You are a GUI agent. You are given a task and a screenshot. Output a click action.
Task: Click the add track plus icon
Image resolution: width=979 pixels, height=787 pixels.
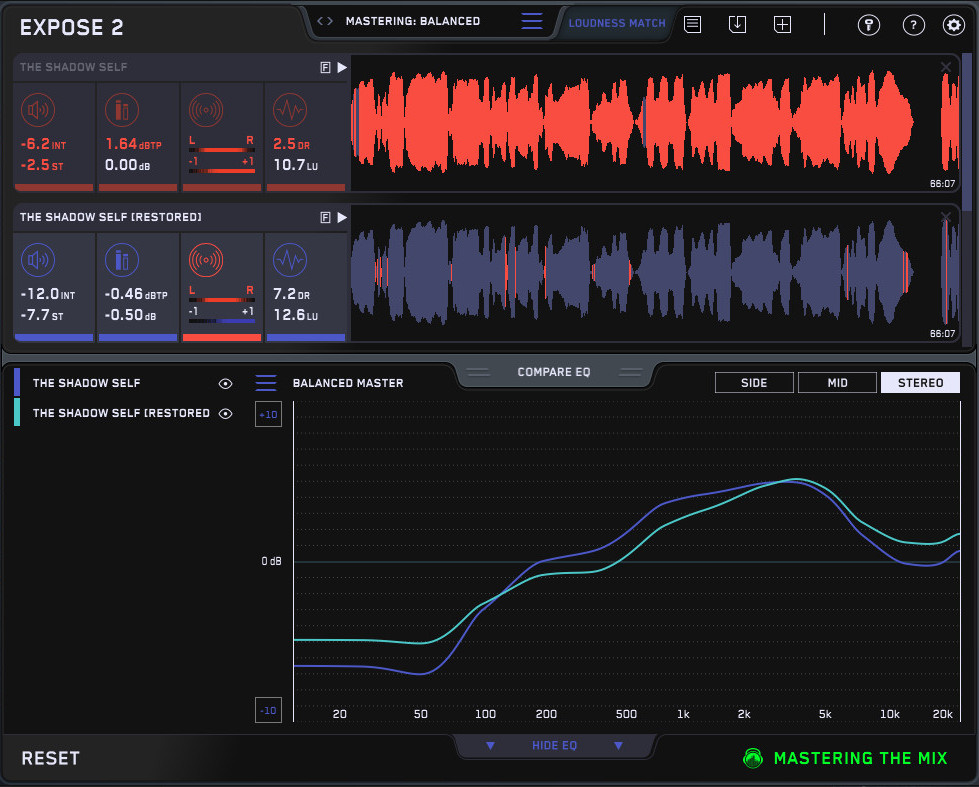(x=782, y=24)
